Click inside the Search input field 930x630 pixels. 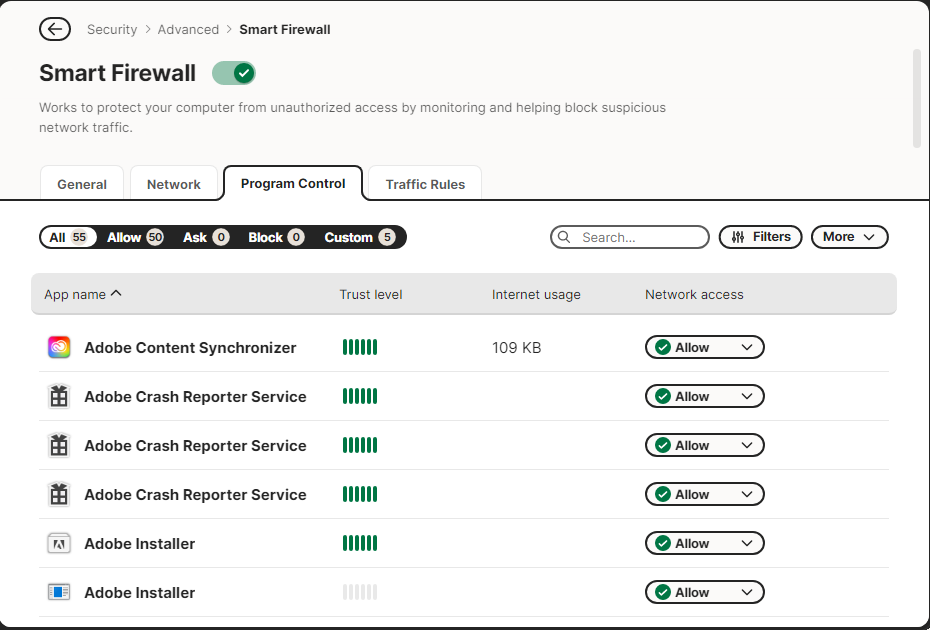click(x=640, y=238)
